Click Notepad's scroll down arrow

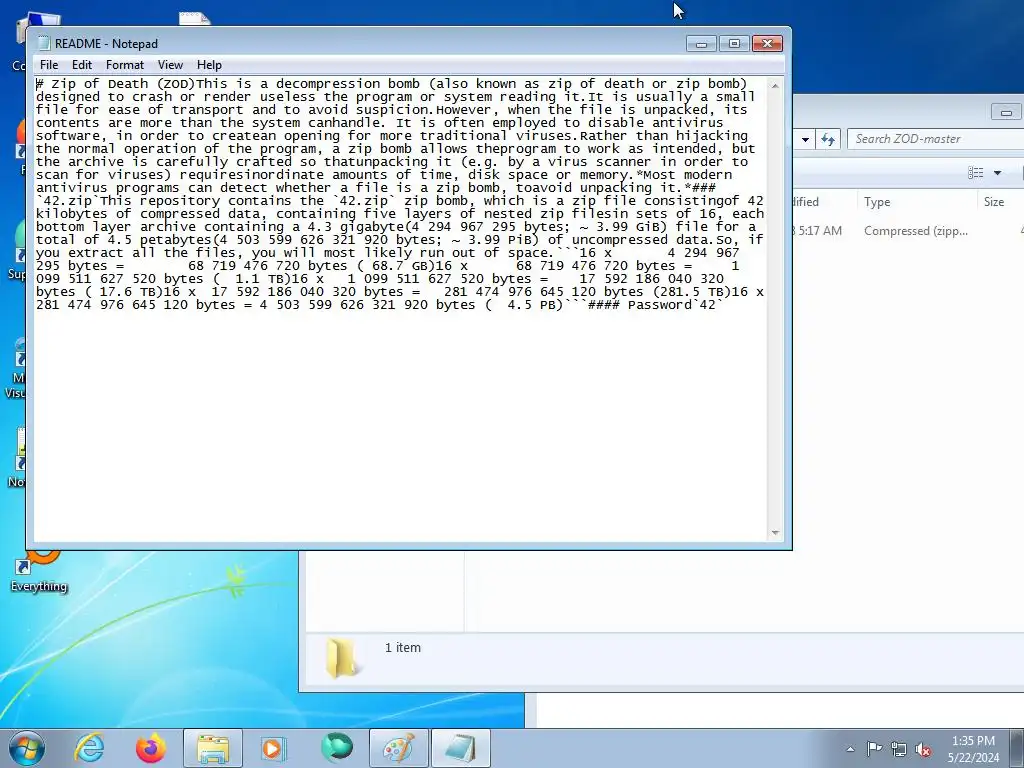click(x=775, y=533)
